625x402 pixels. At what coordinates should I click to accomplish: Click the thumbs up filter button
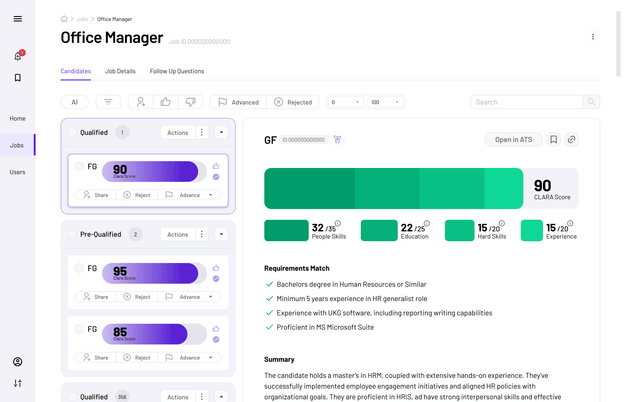click(165, 102)
